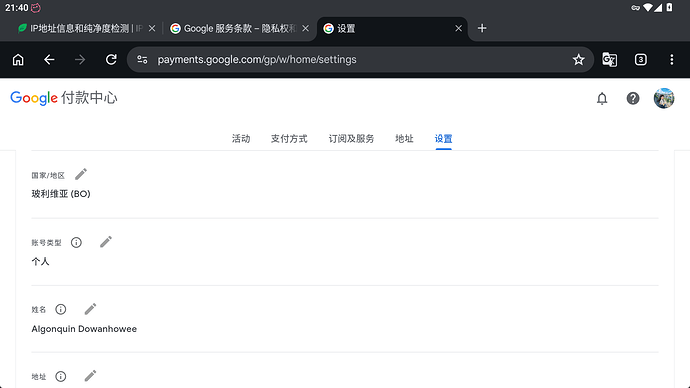This screenshot has height=388, width=690.
Task: Click the Google 付款中心 logo
Action: [x=64, y=98]
